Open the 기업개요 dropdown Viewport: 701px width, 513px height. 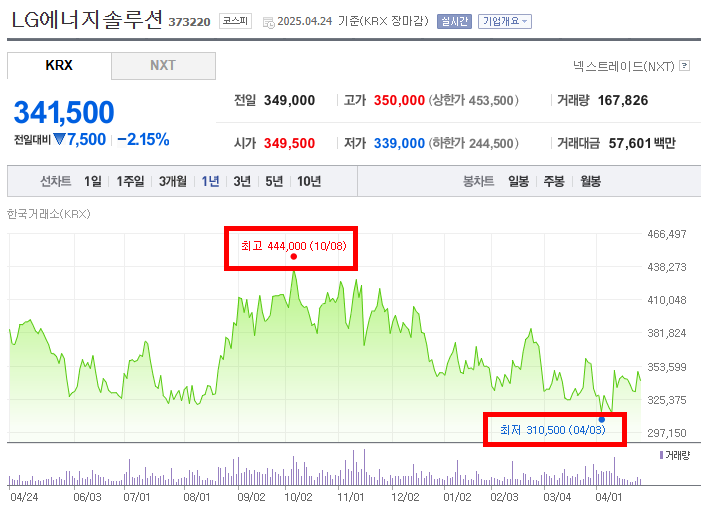click(x=505, y=21)
